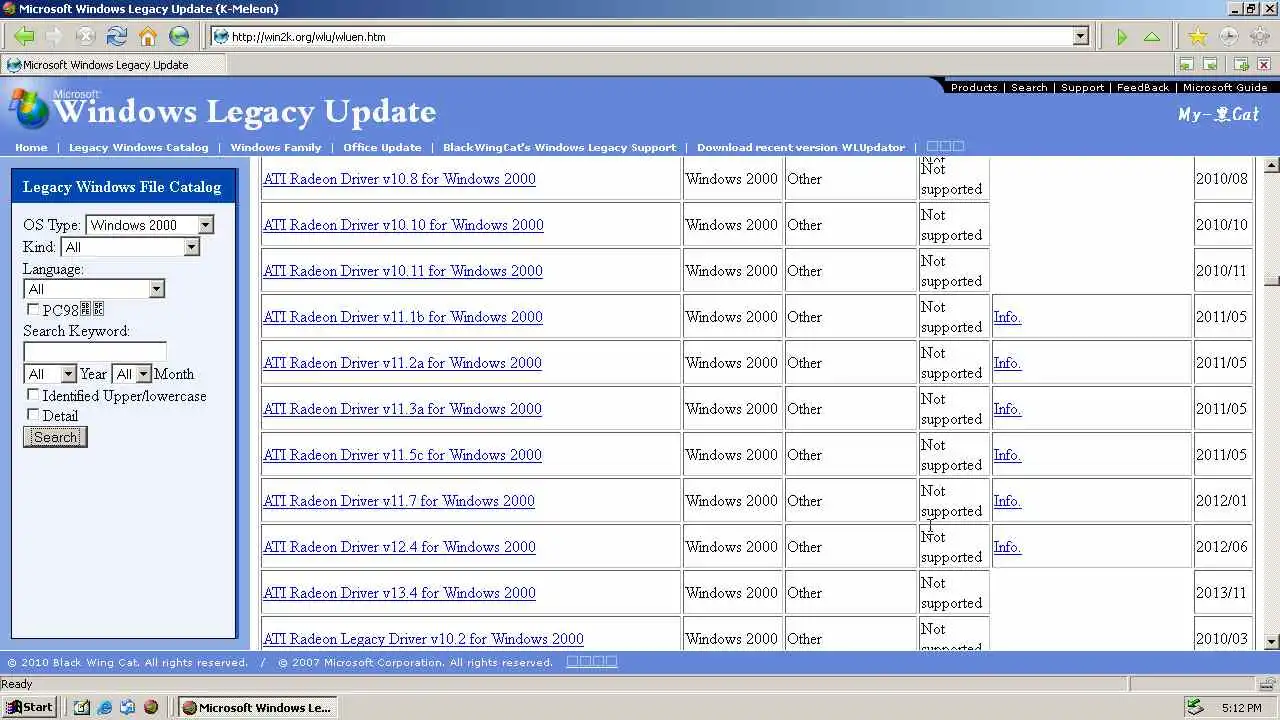Close the current tab with red X icon
The width and height of the screenshot is (1280, 720).
[x=1264, y=65]
